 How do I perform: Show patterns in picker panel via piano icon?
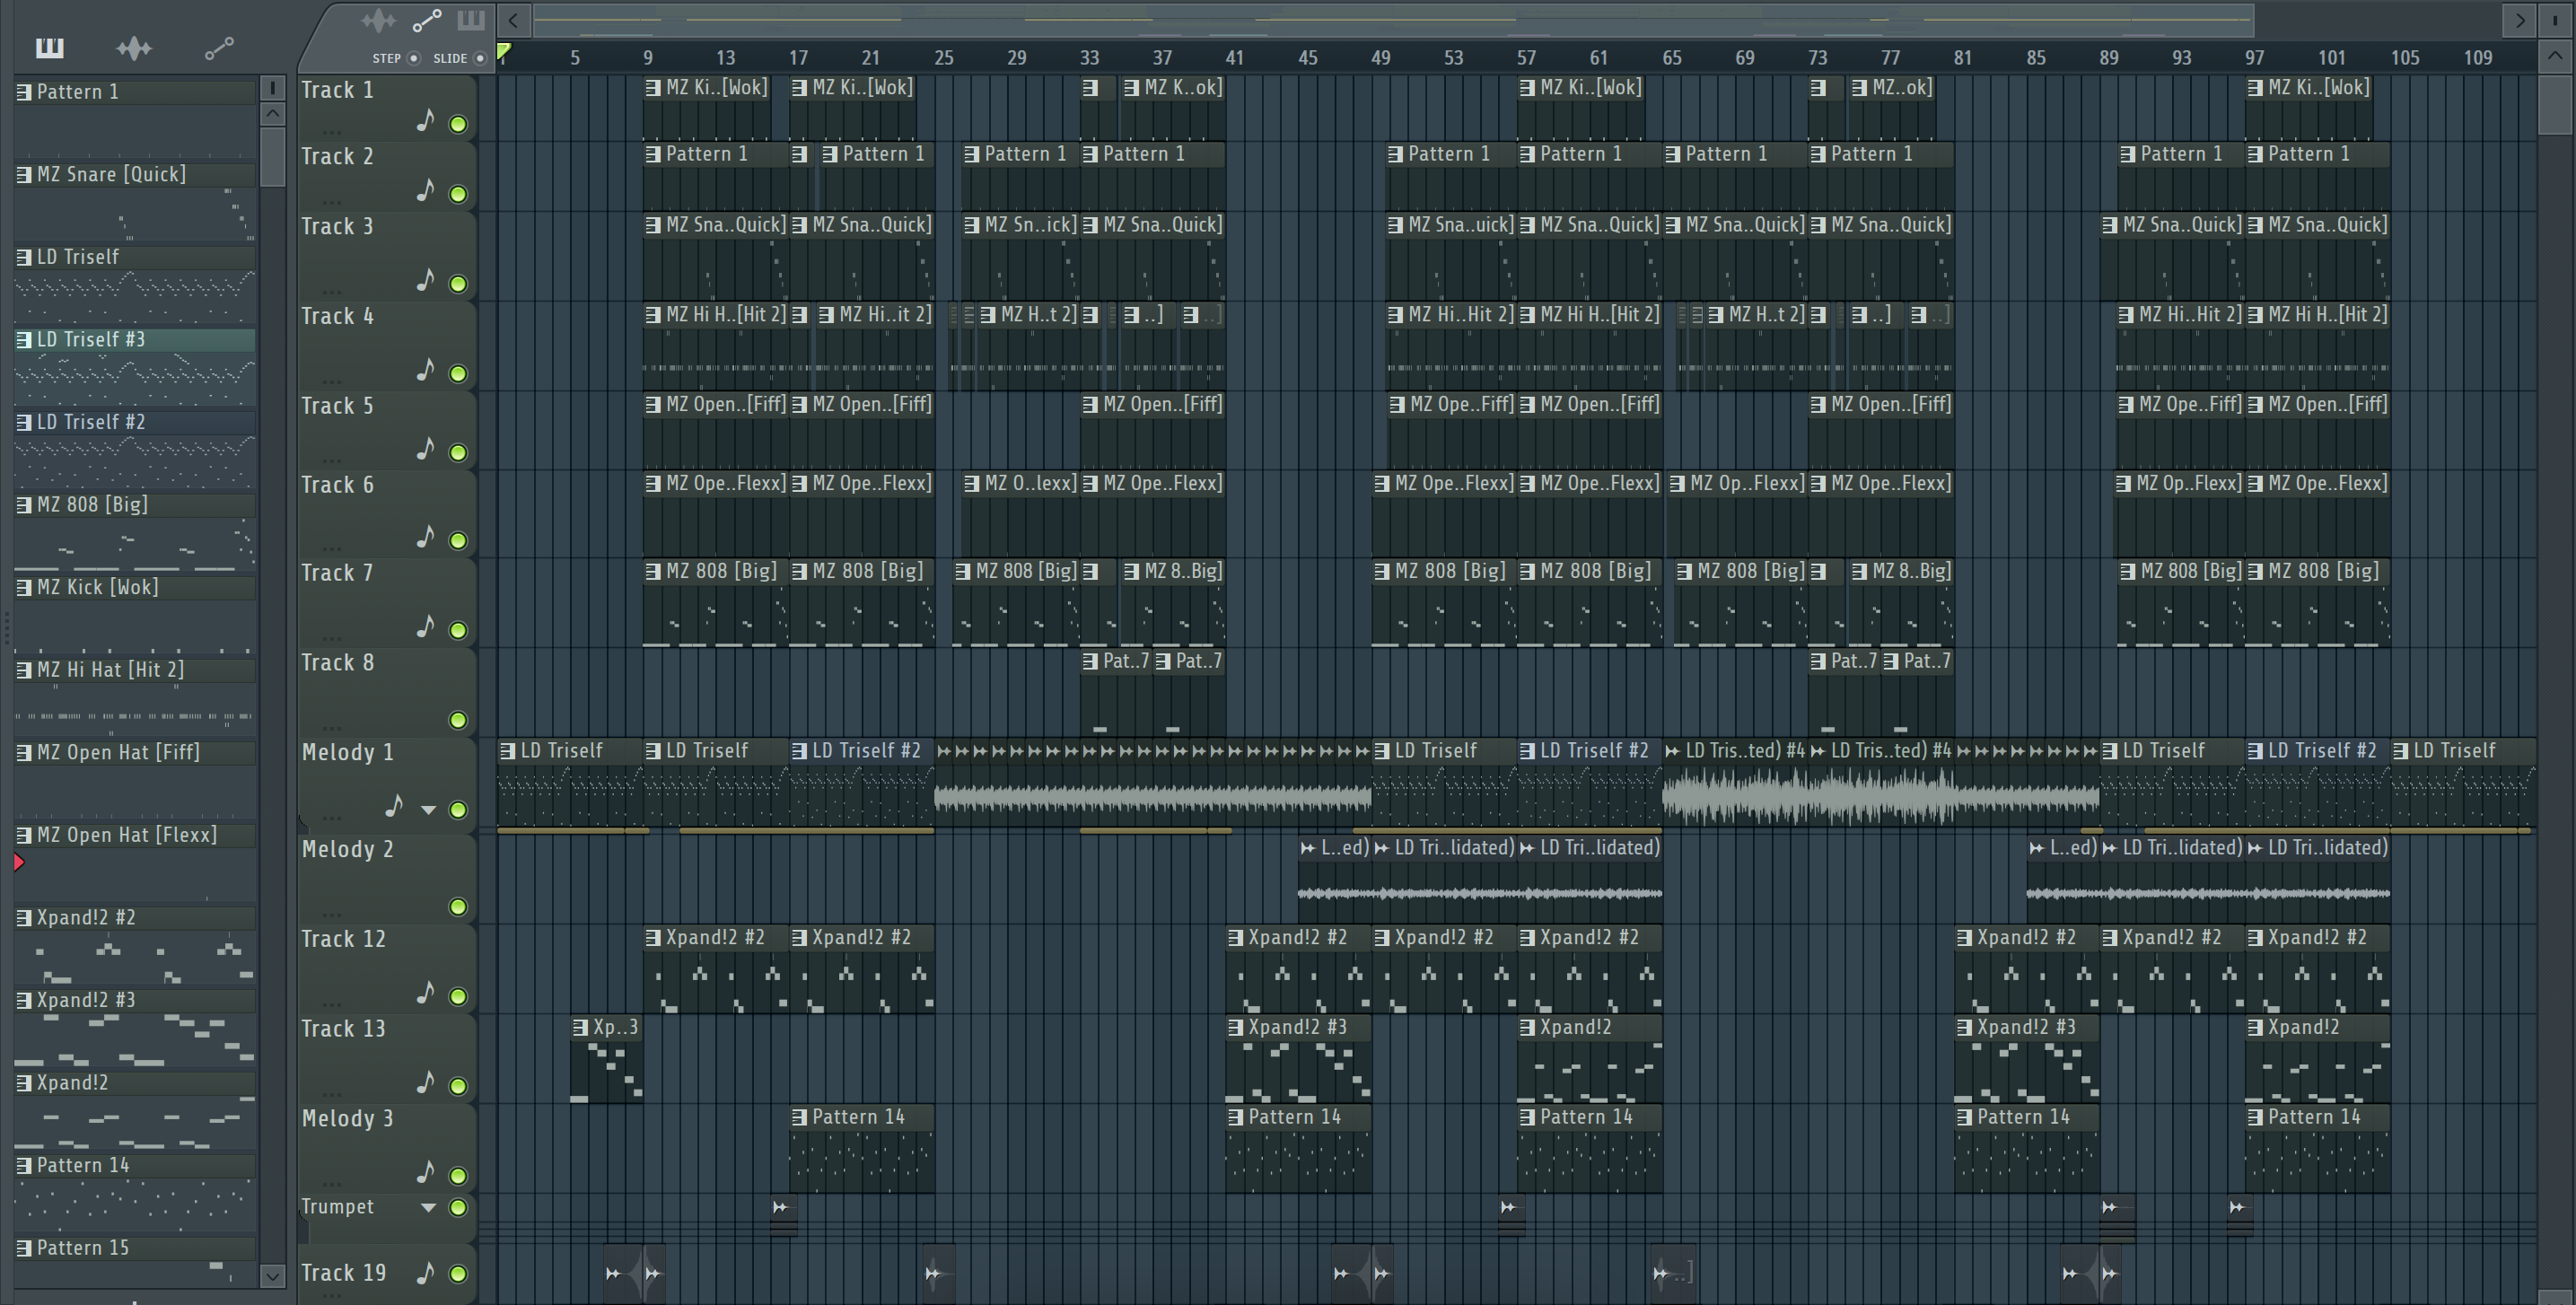point(49,47)
